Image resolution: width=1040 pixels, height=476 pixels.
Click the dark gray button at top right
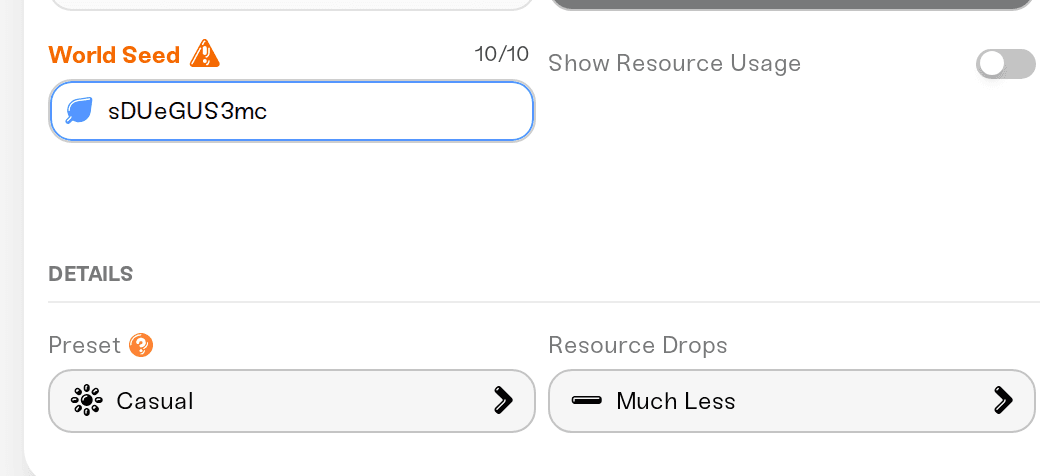(x=792, y=5)
